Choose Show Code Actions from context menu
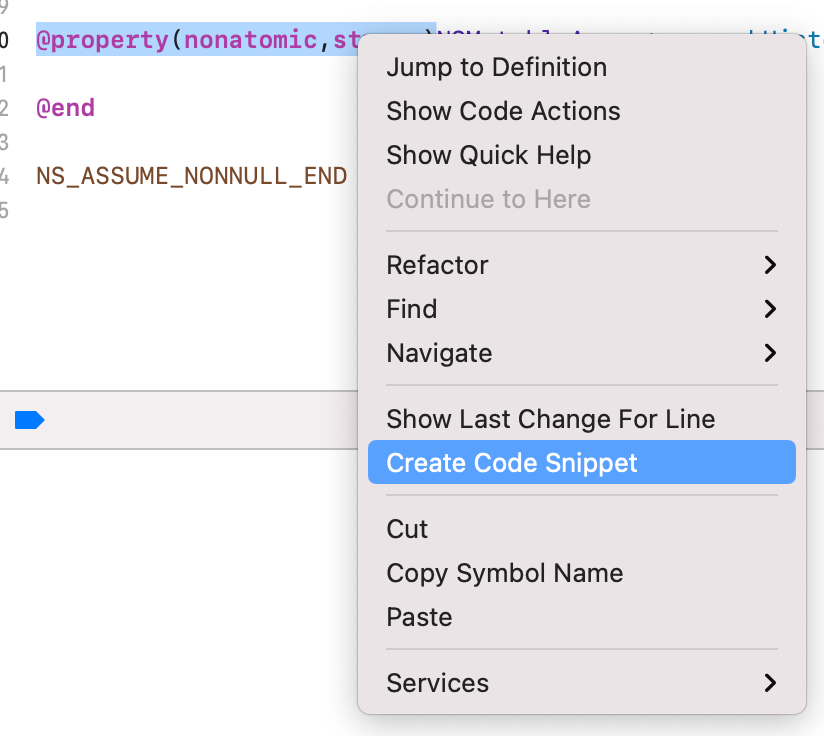Viewport: 824px width, 736px height. click(503, 111)
